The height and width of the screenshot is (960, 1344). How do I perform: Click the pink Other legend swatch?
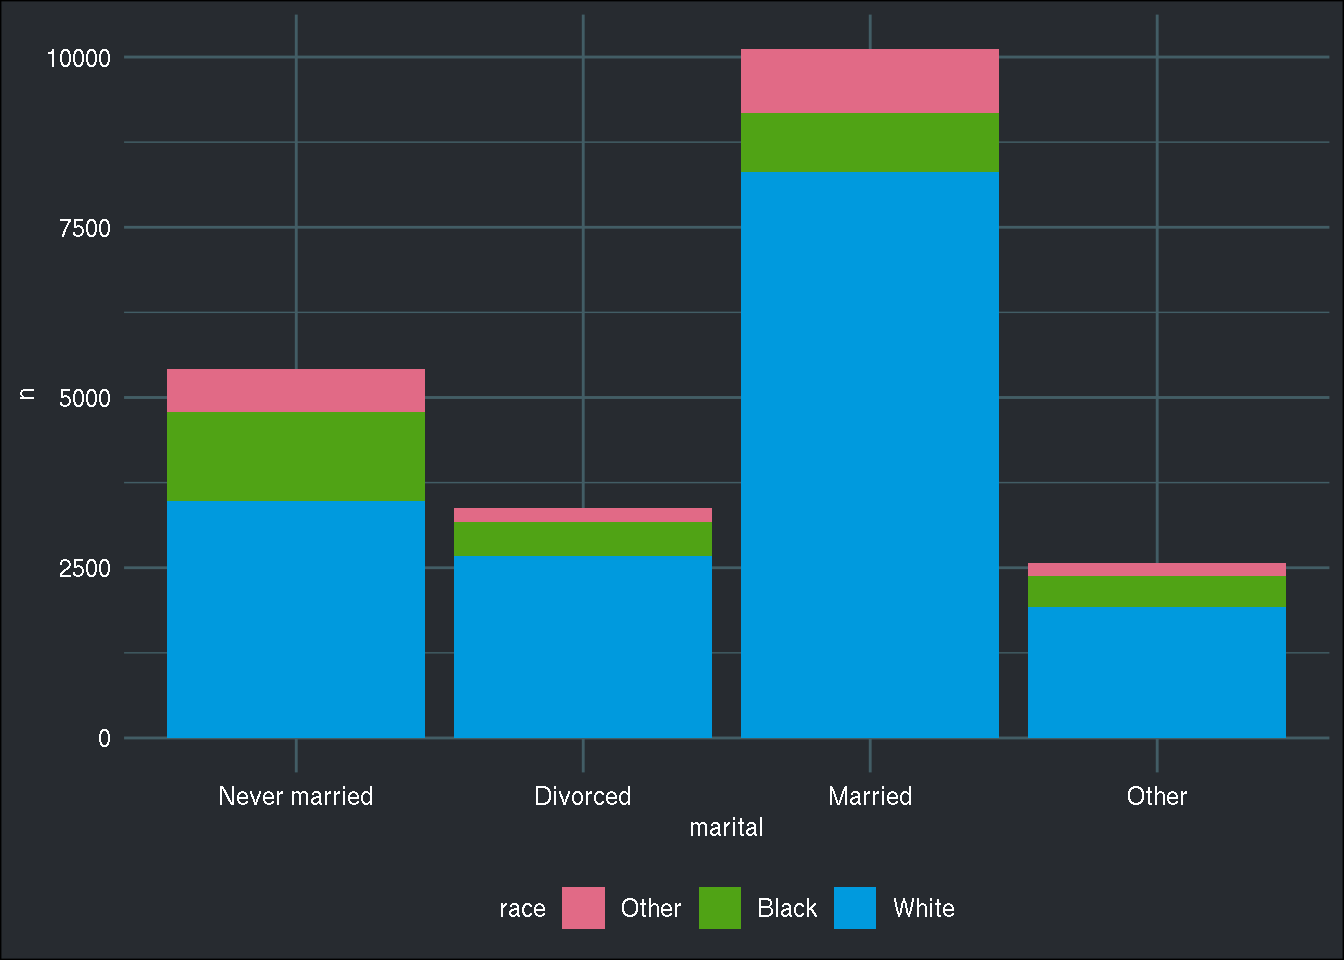coord(584,908)
